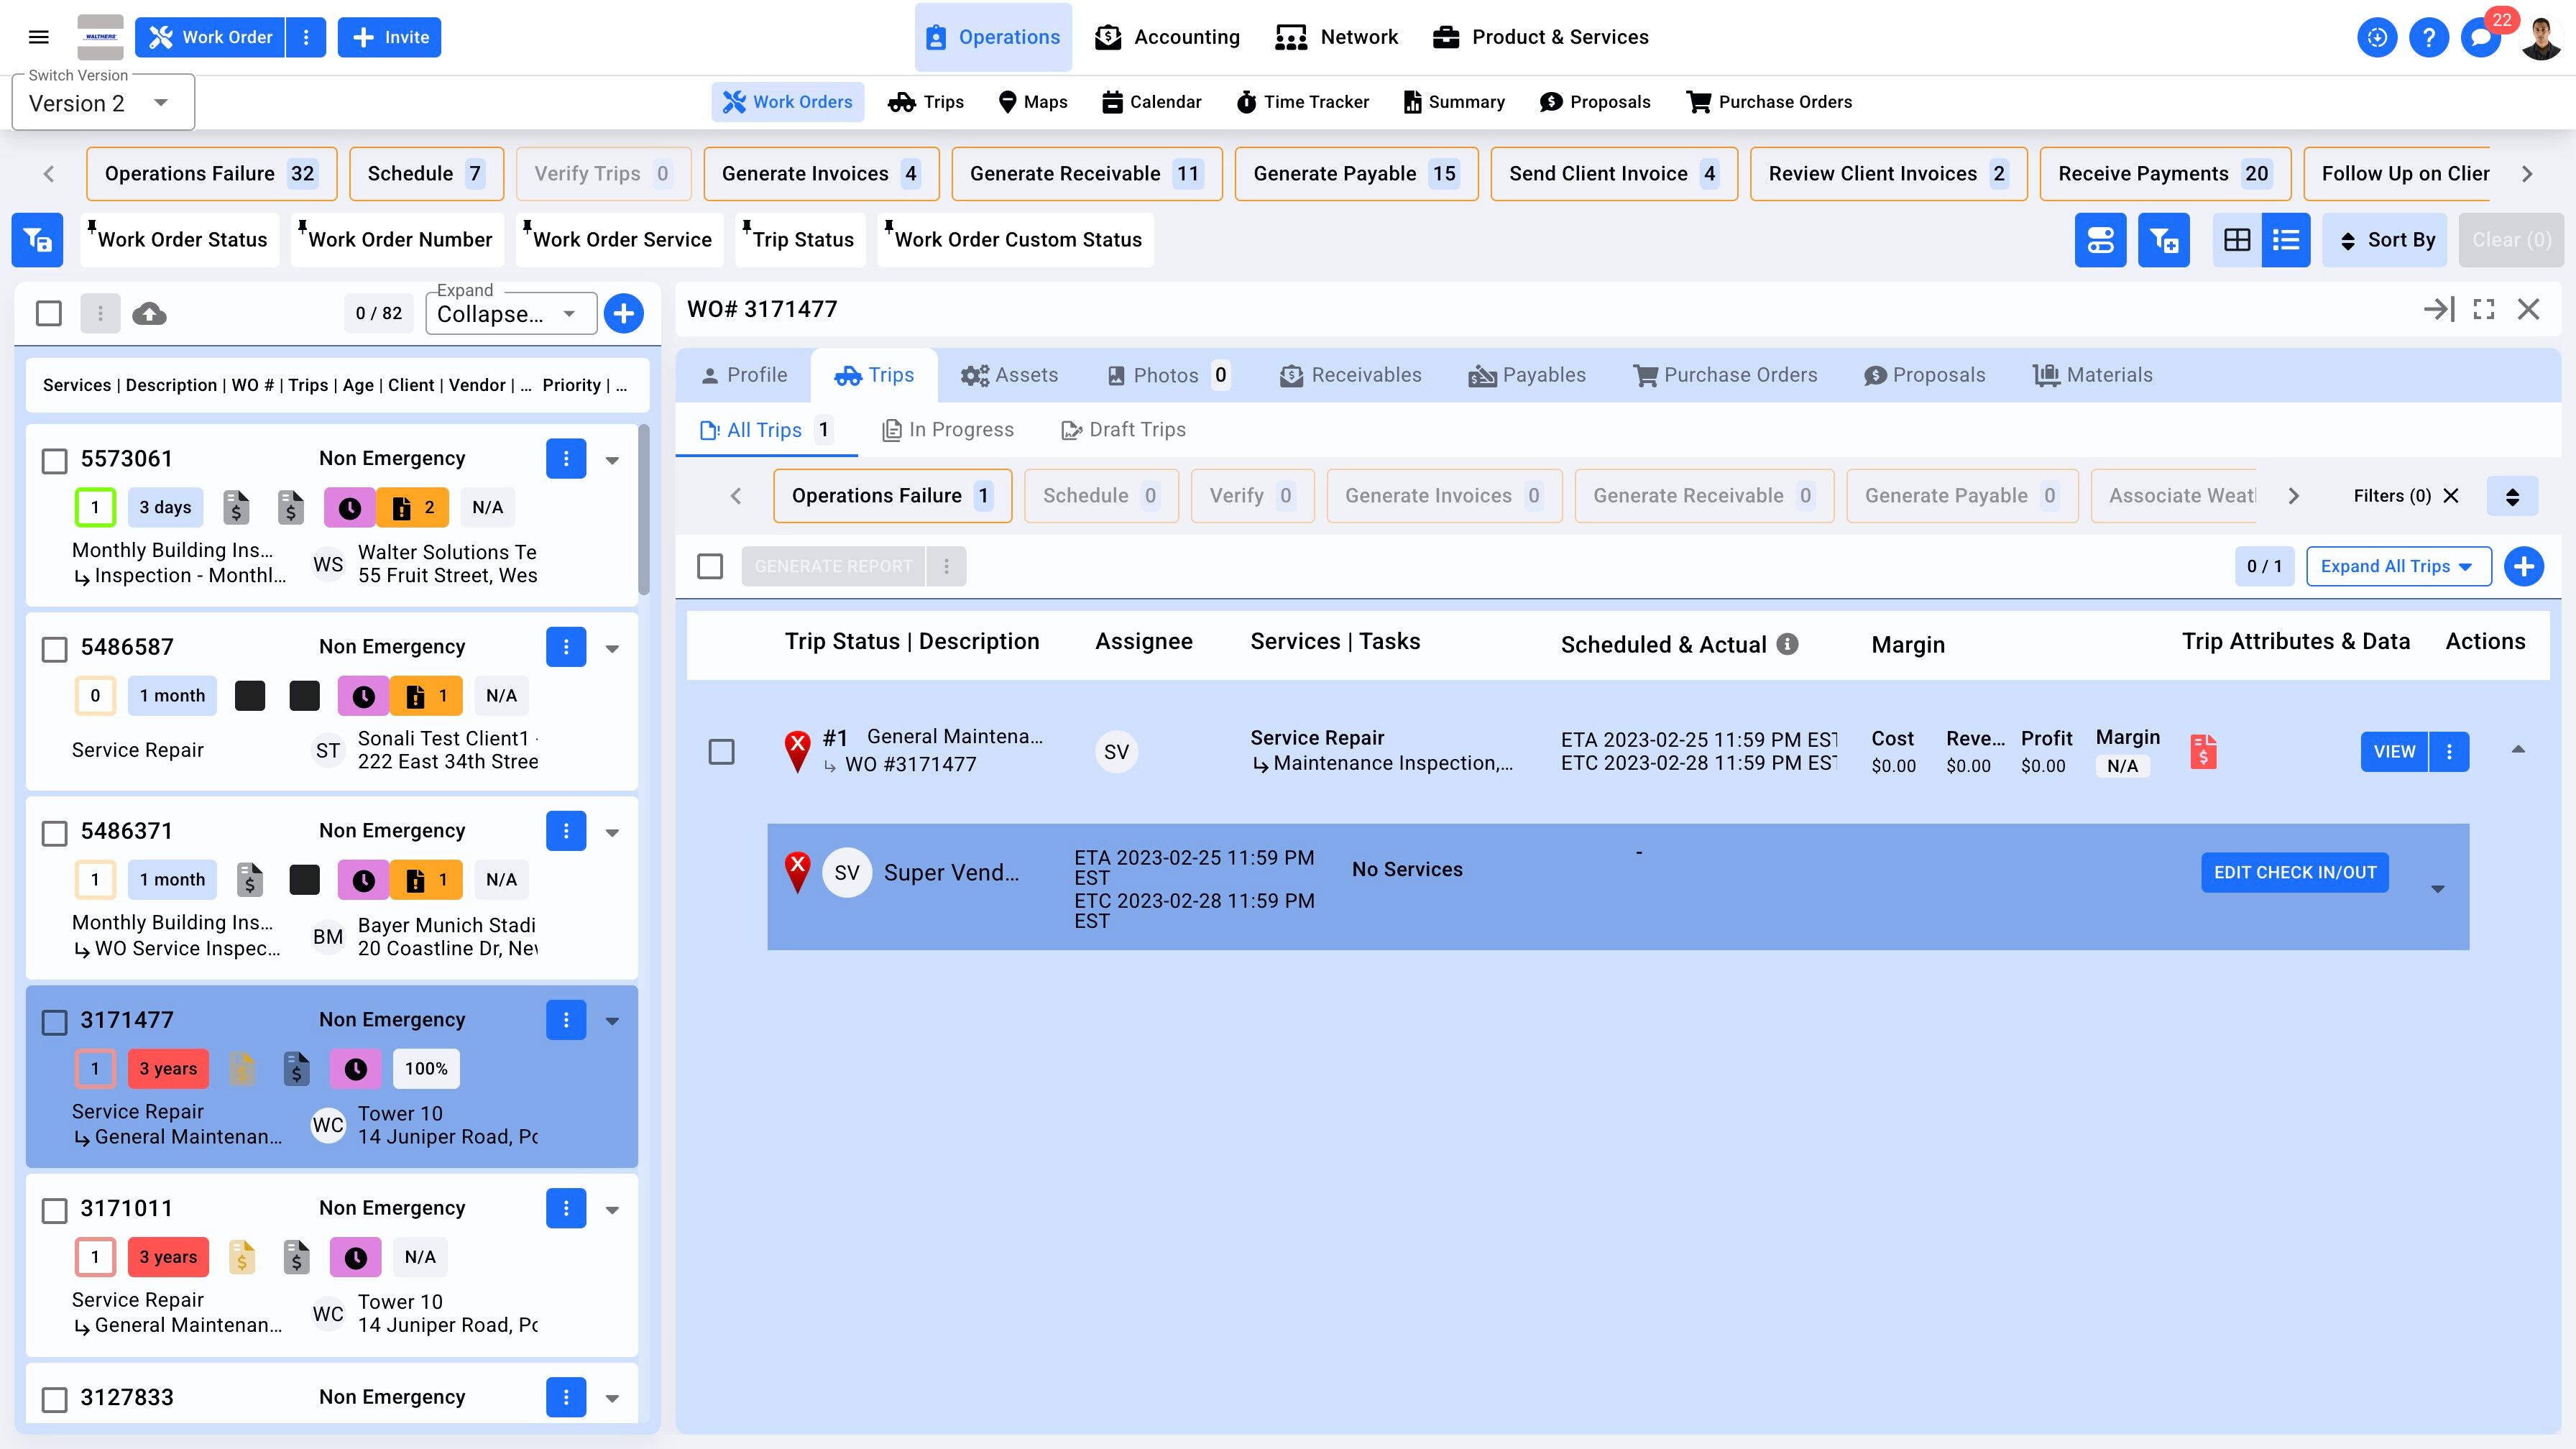2576x1449 pixels.
Task: Open the Accounting menu
Action: tap(1167, 37)
